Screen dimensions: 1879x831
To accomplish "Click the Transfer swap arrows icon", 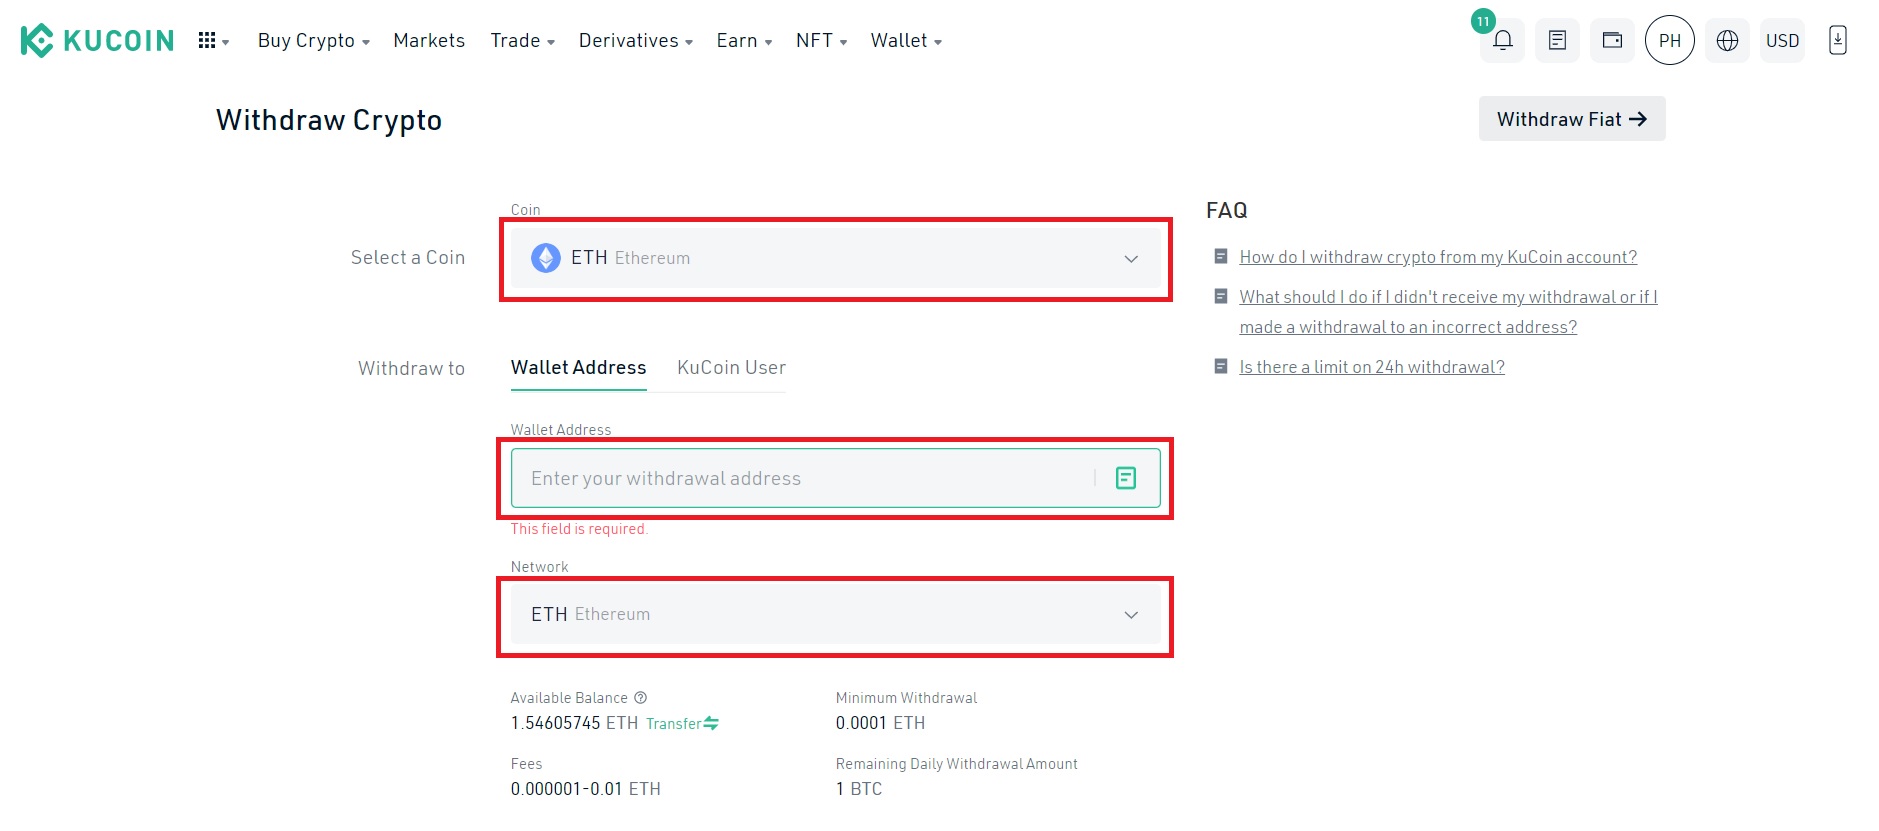I will click(x=711, y=723).
